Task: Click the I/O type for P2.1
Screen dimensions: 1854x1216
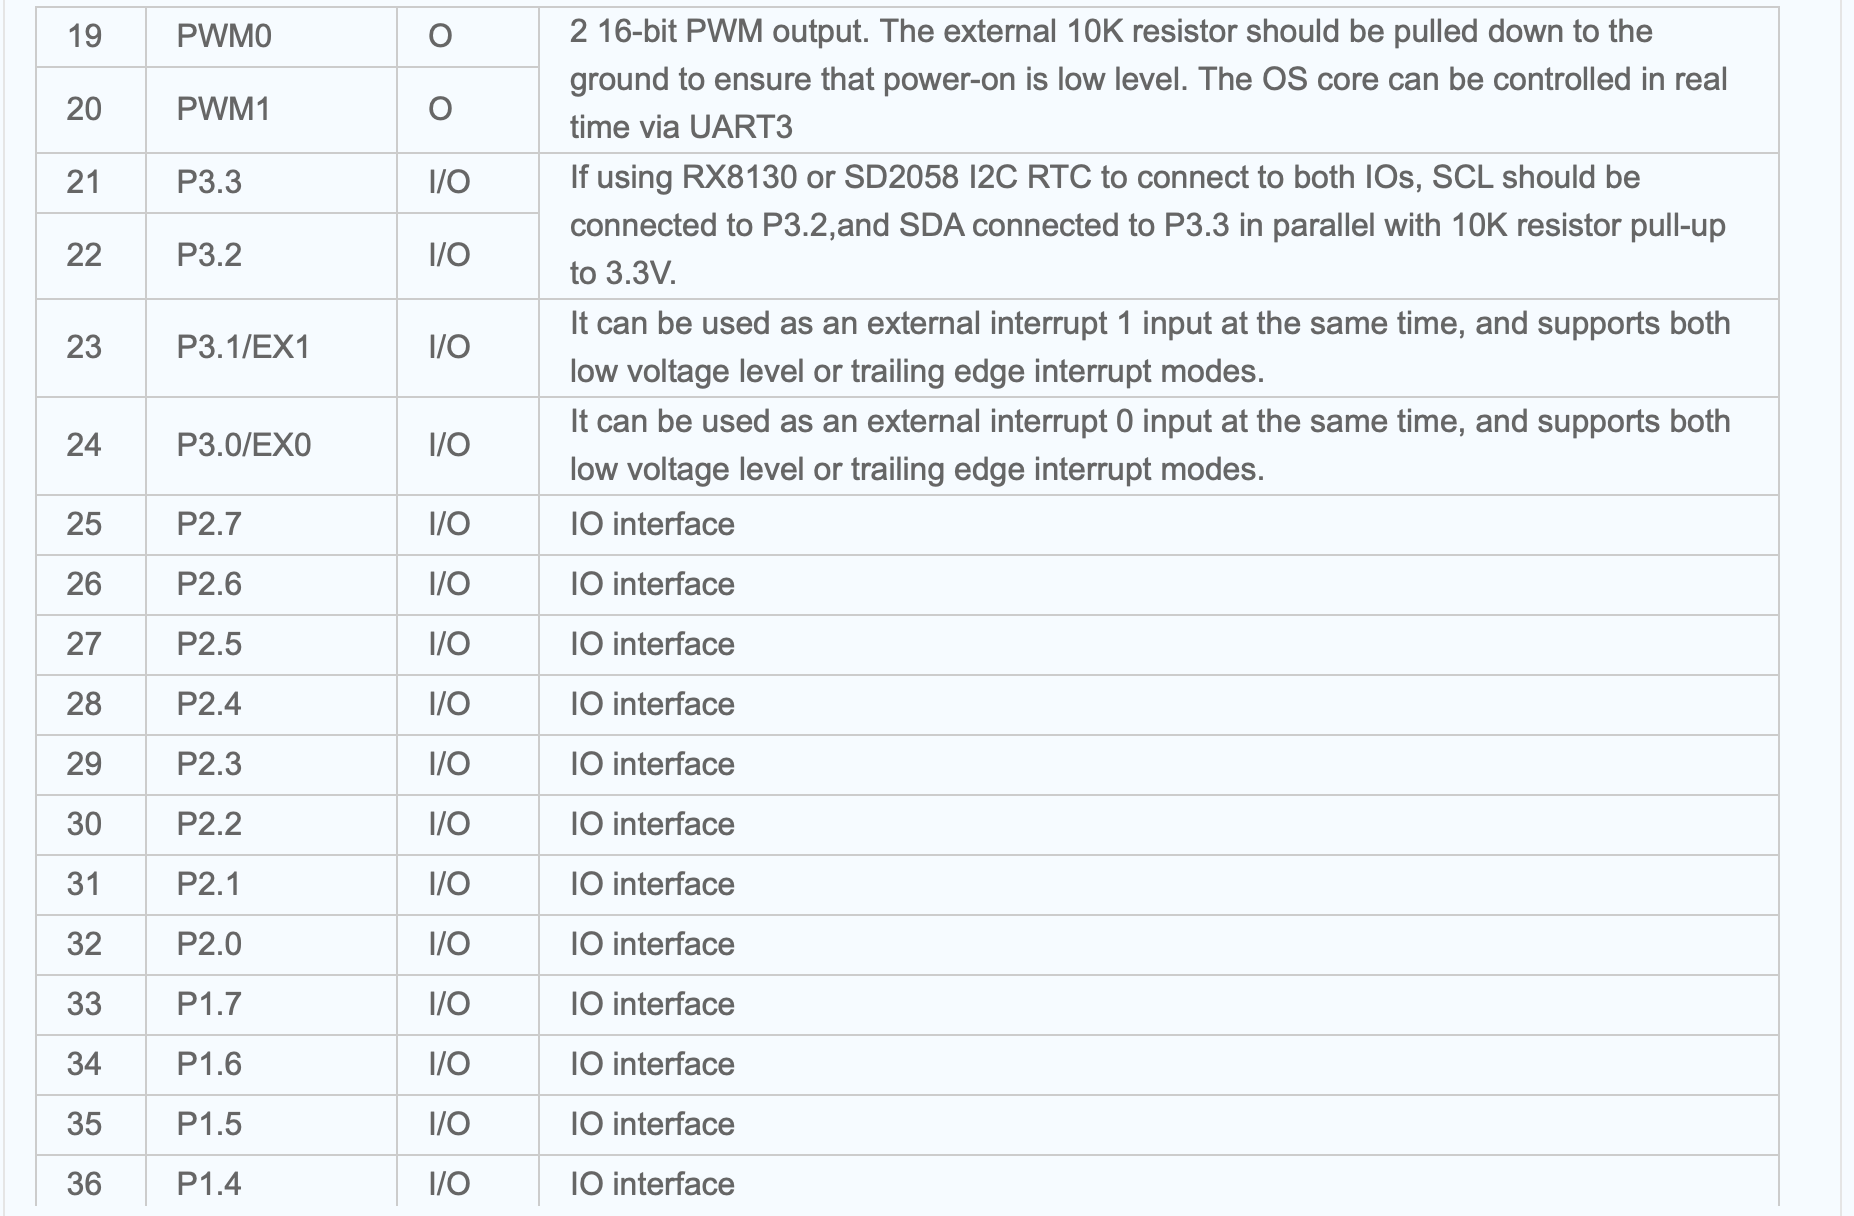Action: [x=449, y=884]
